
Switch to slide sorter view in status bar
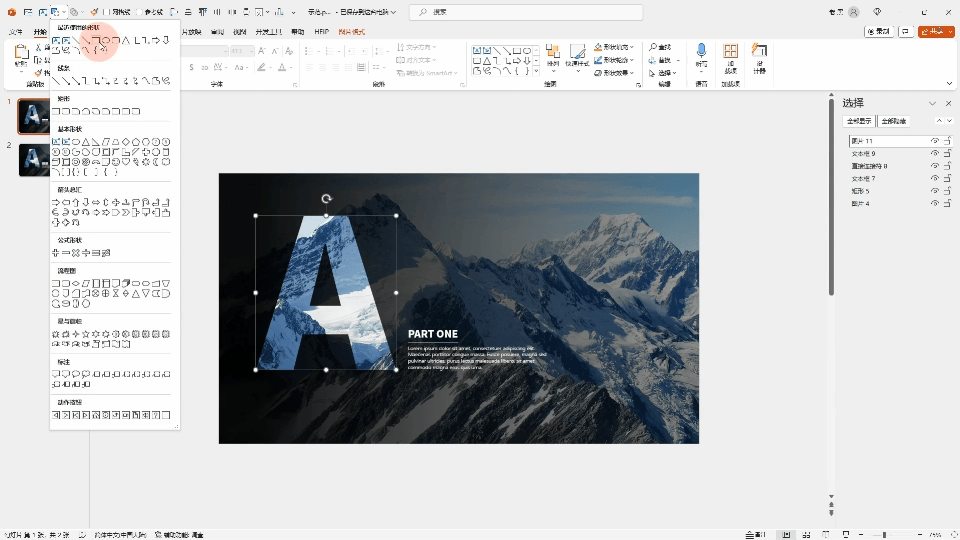(806, 534)
